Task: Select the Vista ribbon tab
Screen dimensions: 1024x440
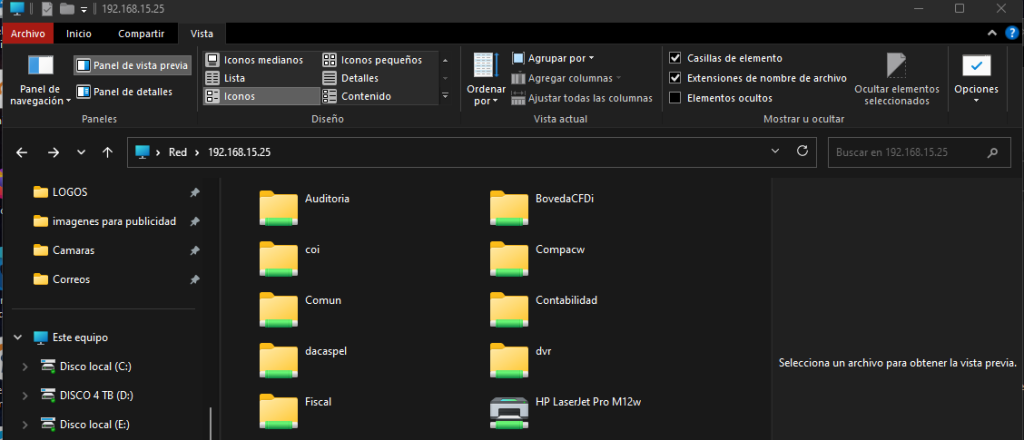Action: pos(202,33)
